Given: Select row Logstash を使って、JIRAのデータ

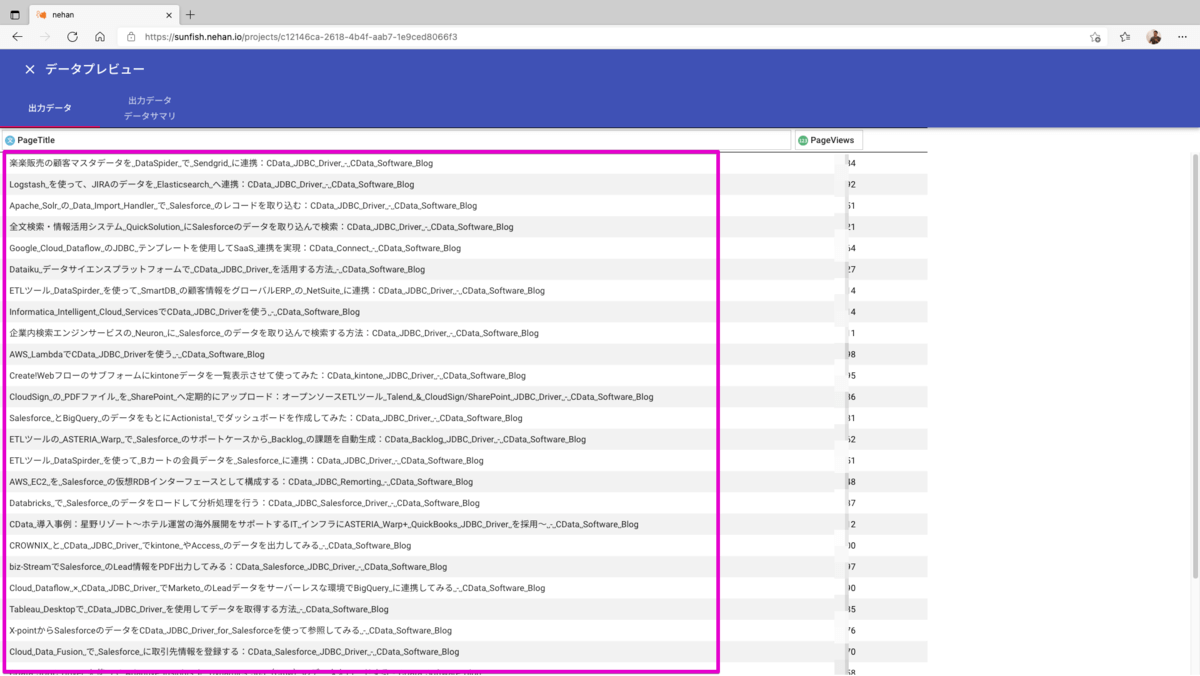Looking at the screenshot, I should click(x=464, y=184).
